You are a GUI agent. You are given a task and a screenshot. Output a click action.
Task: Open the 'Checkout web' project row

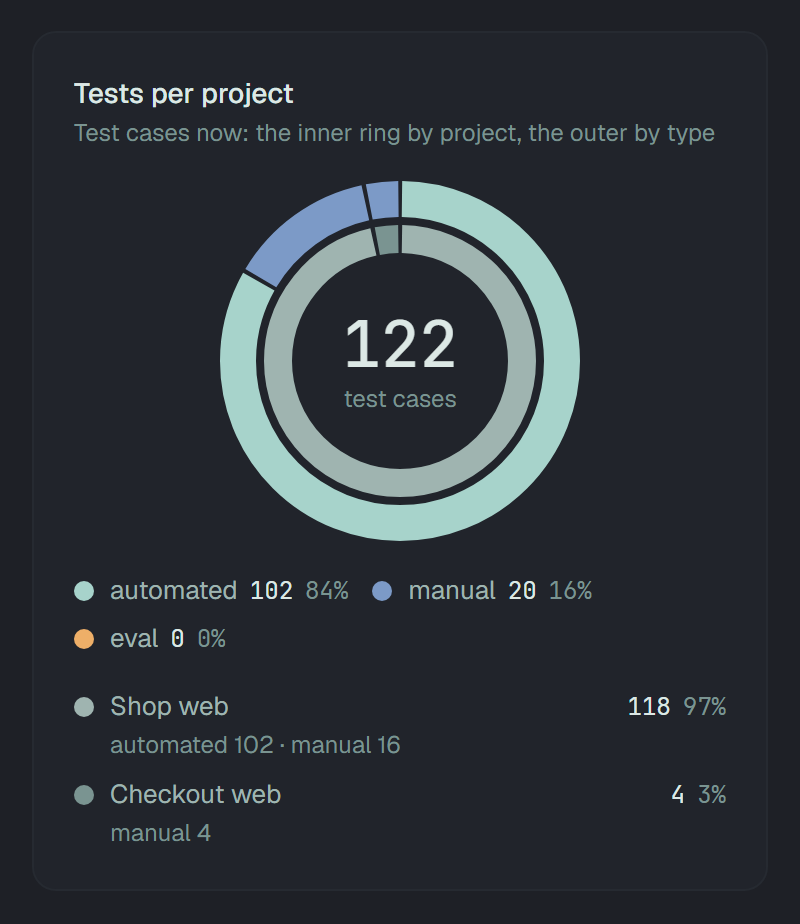pyautogui.click(x=400, y=813)
